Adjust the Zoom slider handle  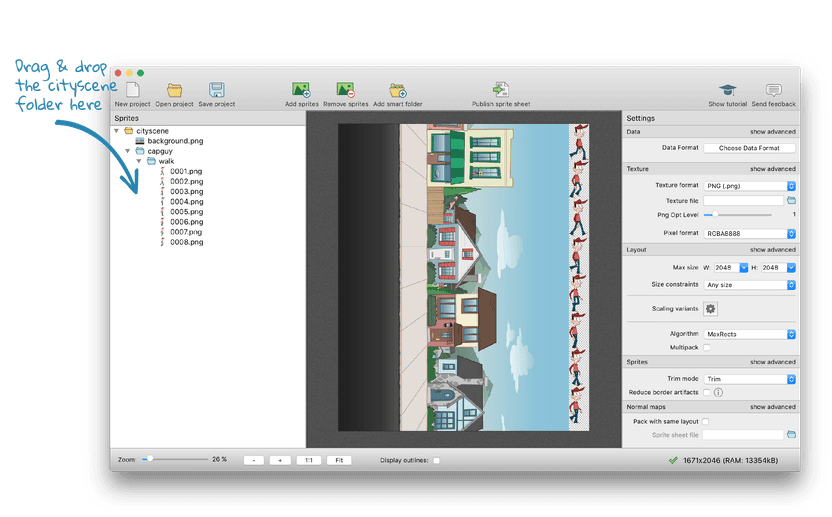click(x=150, y=459)
